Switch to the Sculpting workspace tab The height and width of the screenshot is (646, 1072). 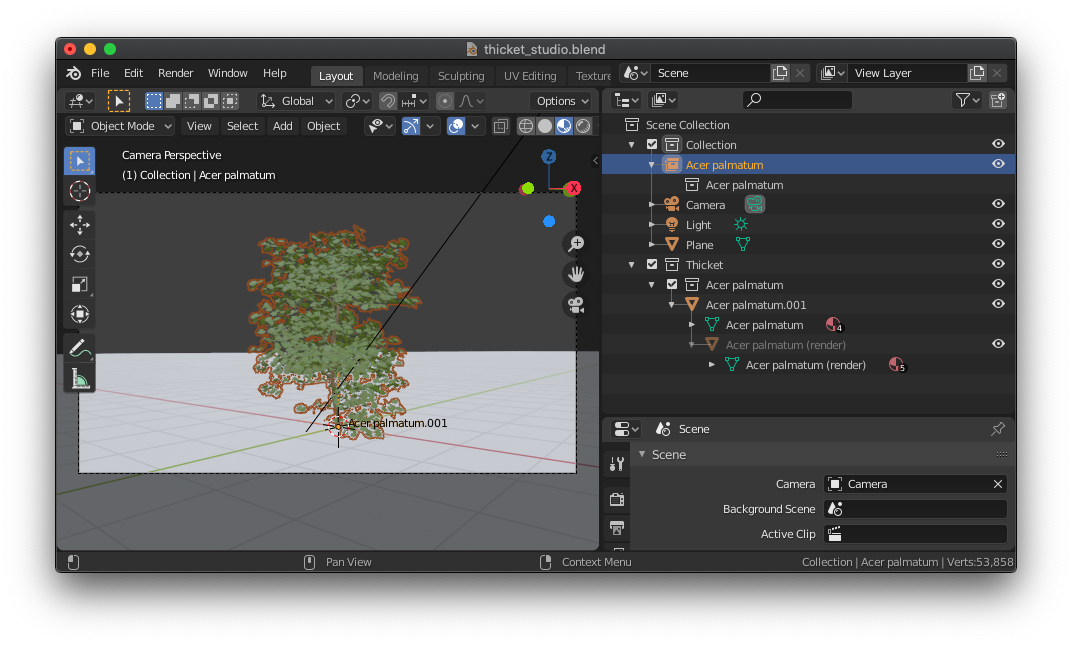(x=461, y=76)
